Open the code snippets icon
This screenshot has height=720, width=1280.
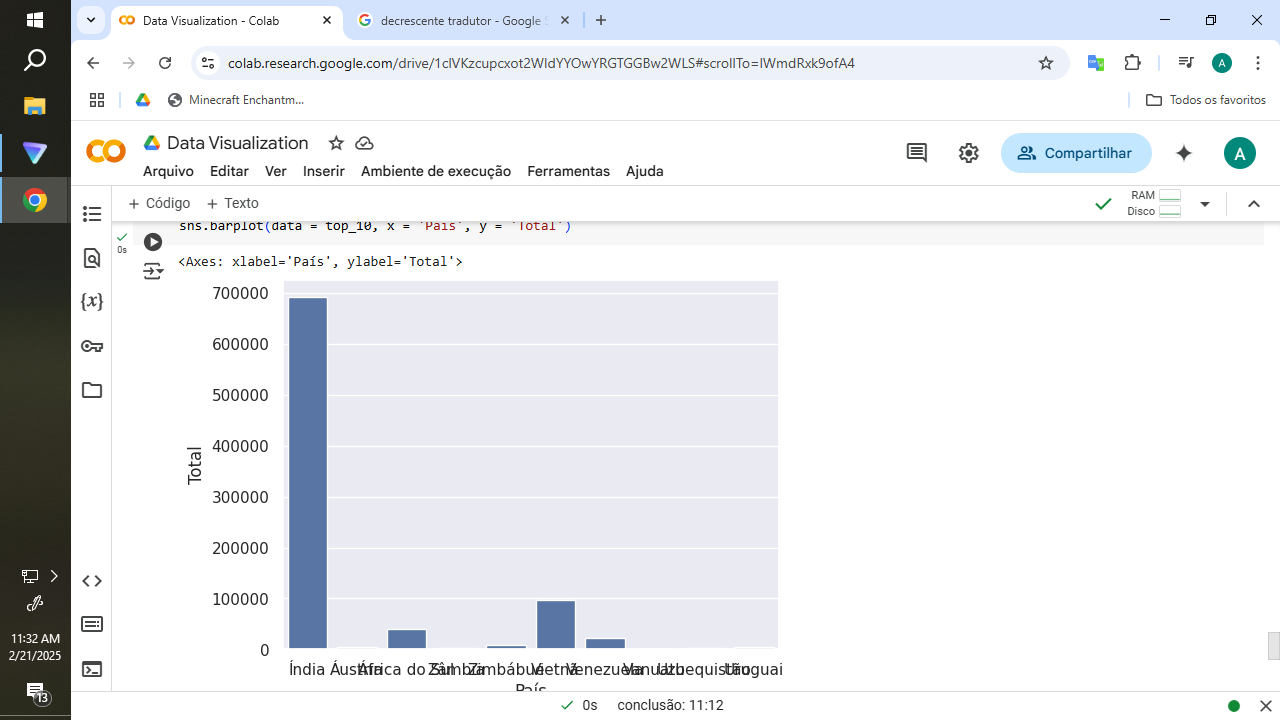tap(92, 581)
